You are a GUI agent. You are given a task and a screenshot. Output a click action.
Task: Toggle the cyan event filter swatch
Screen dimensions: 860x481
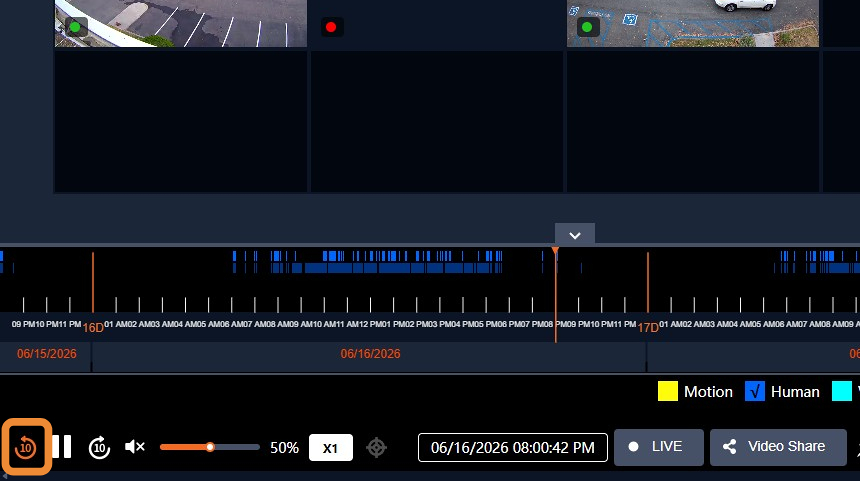(x=841, y=392)
